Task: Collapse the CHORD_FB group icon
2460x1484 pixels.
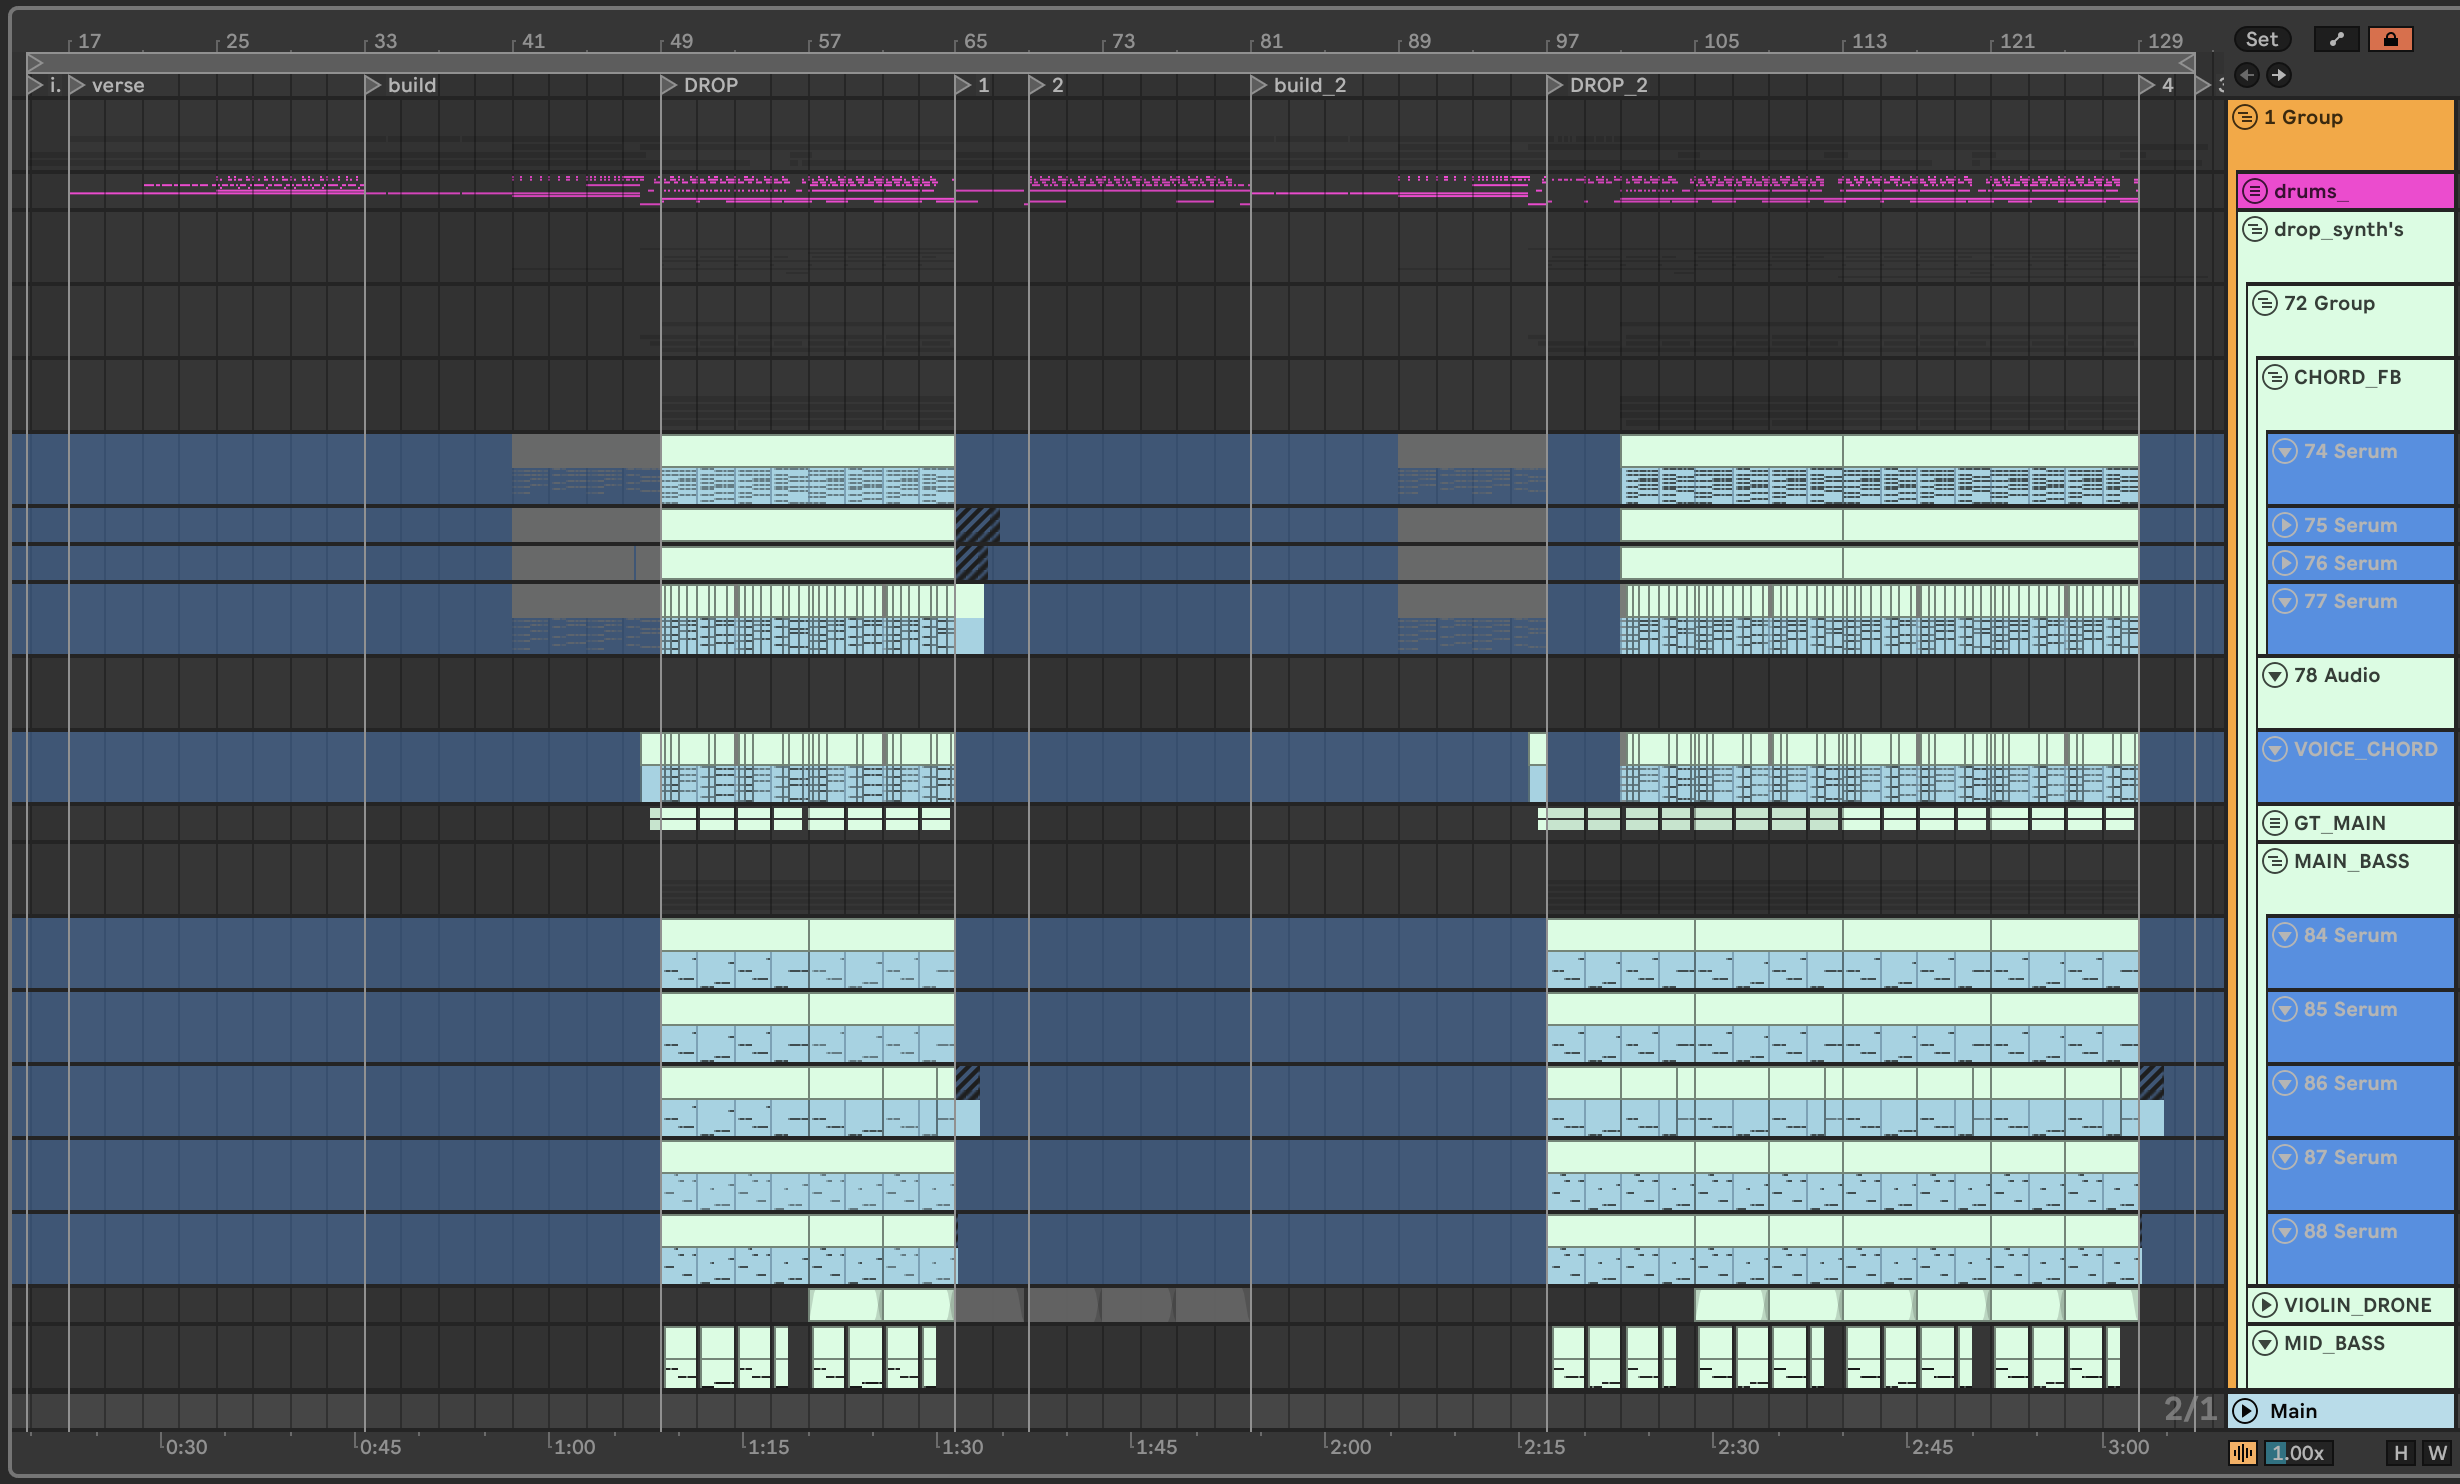Action: [x=2275, y=377]
